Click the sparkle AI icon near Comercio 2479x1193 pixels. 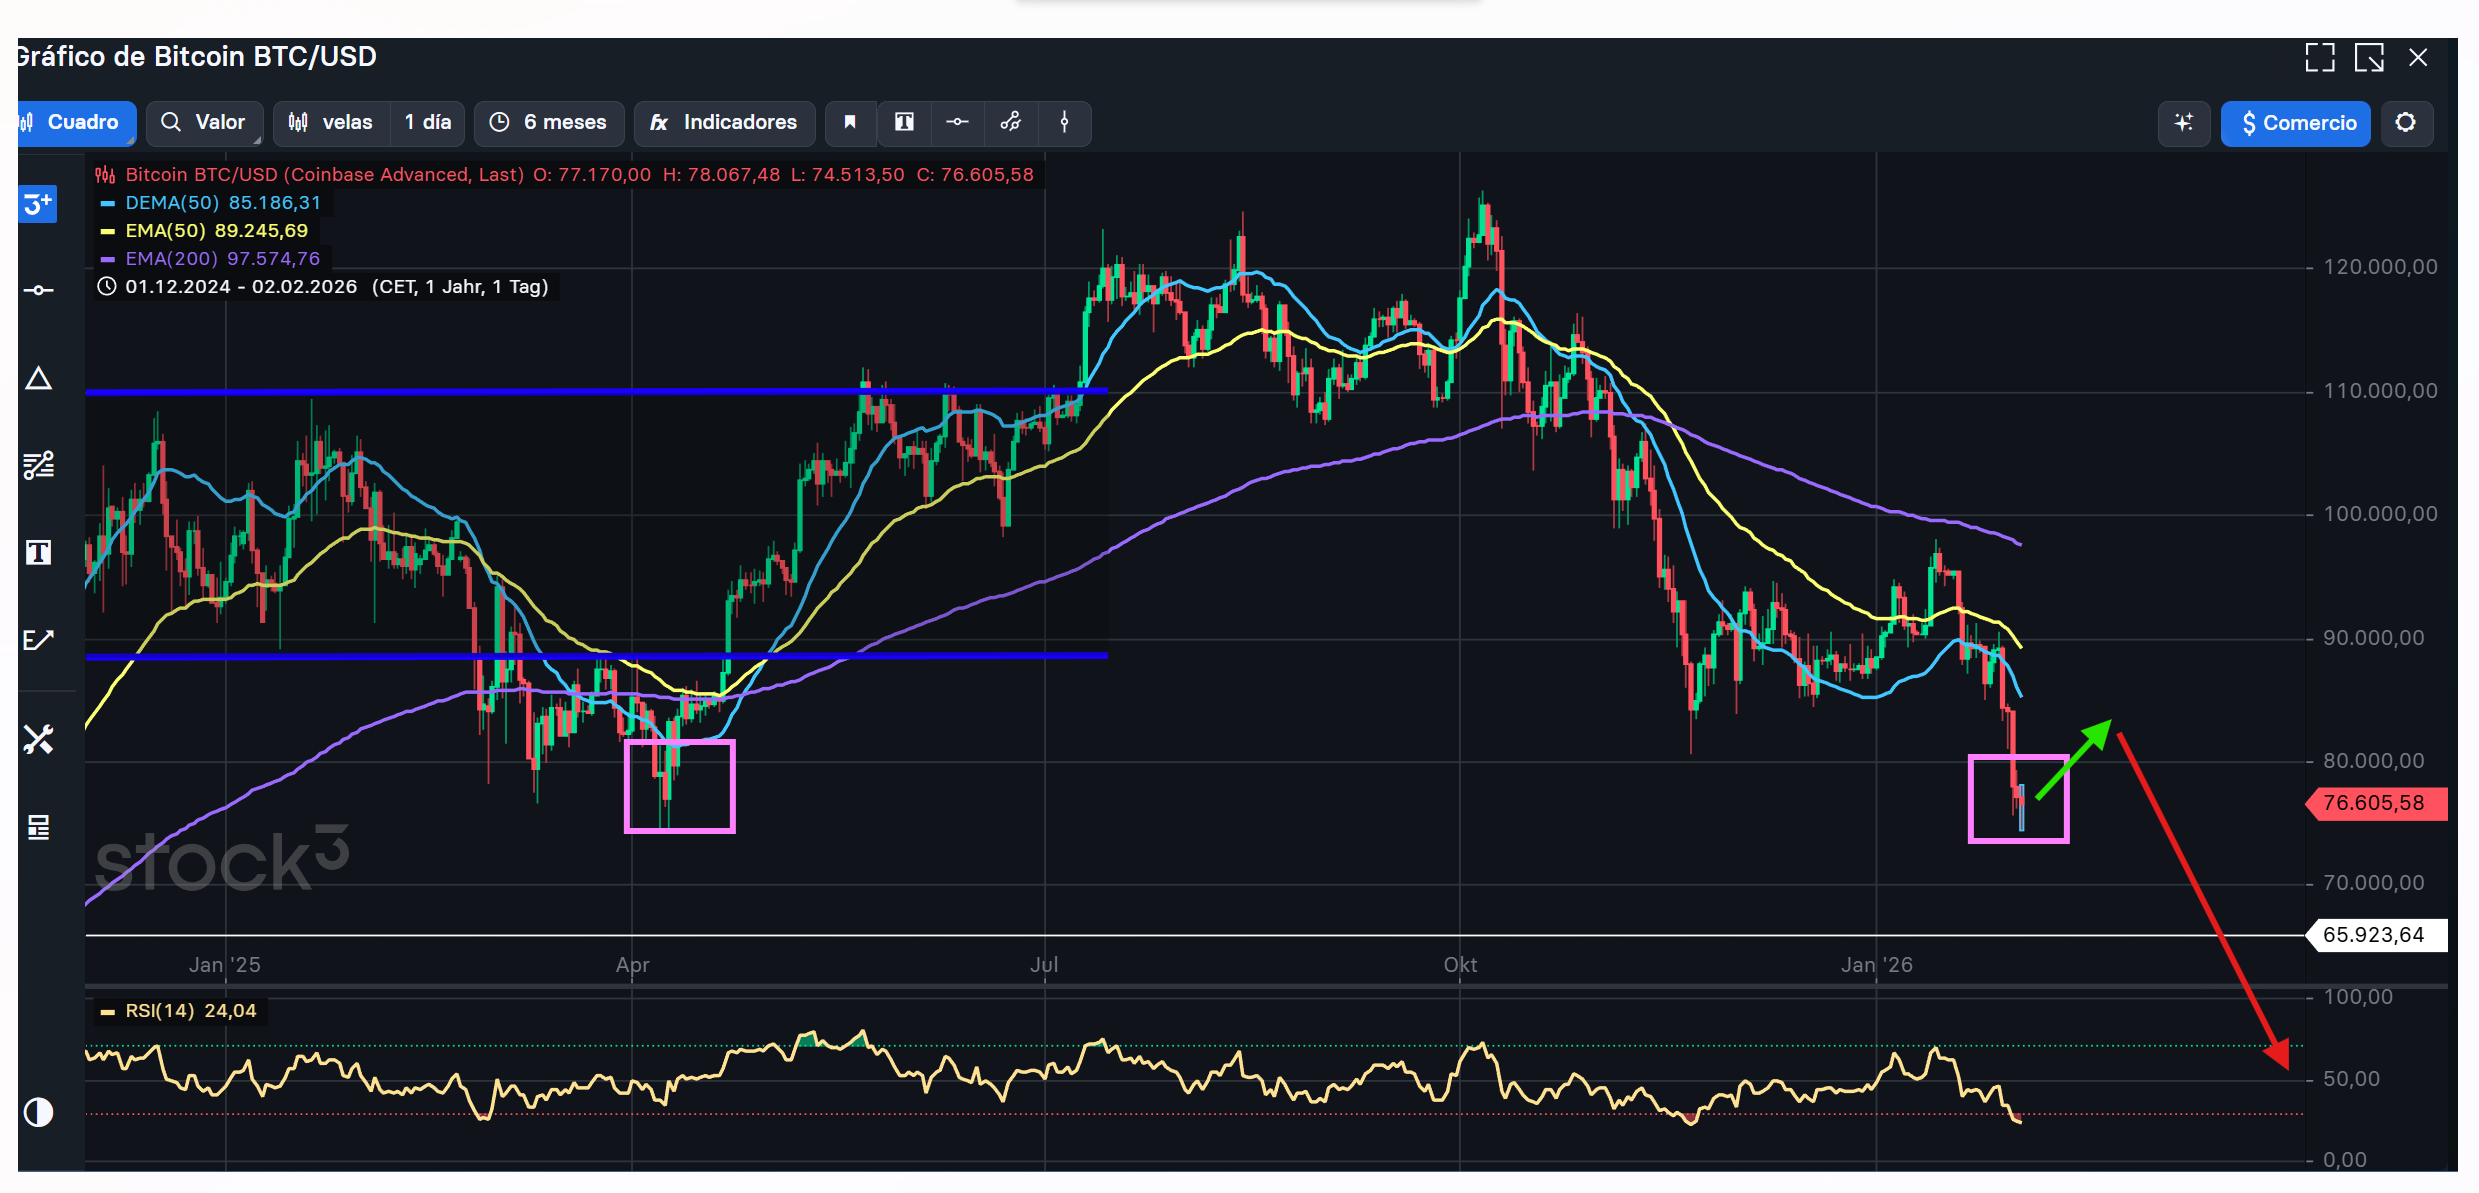coord(2184,123)
